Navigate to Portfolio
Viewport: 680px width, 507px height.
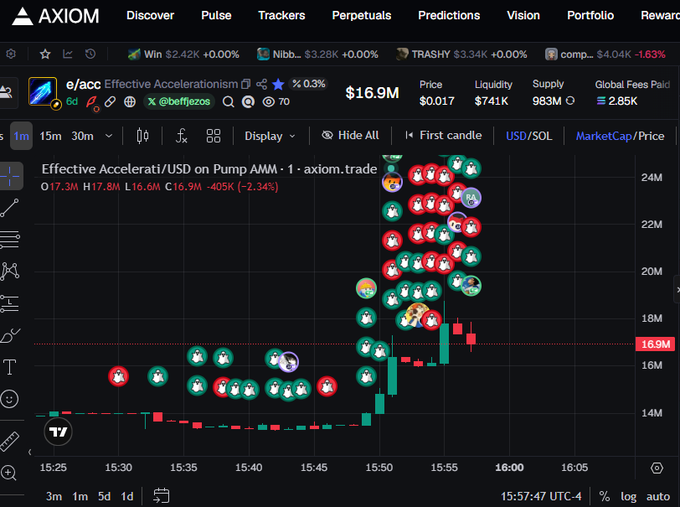(590, 16)
